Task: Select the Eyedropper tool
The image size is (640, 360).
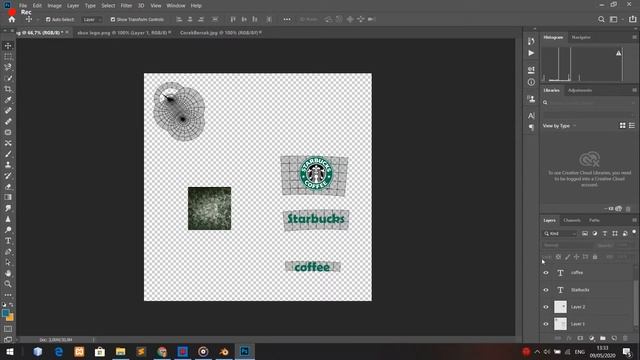Action: pos(8,100)
